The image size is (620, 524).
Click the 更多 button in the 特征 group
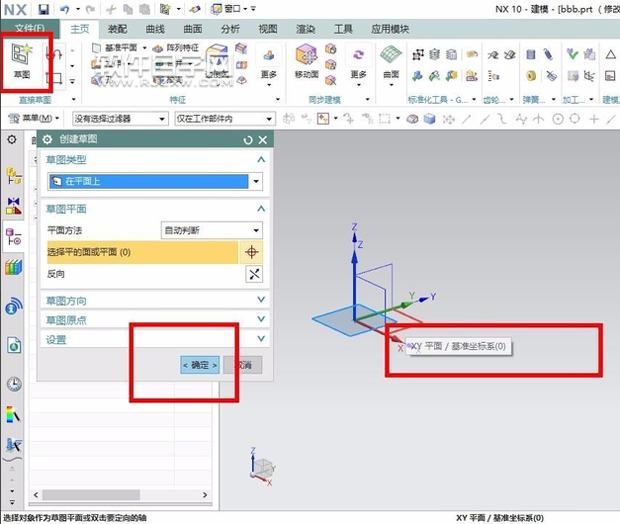coord(268,65)
